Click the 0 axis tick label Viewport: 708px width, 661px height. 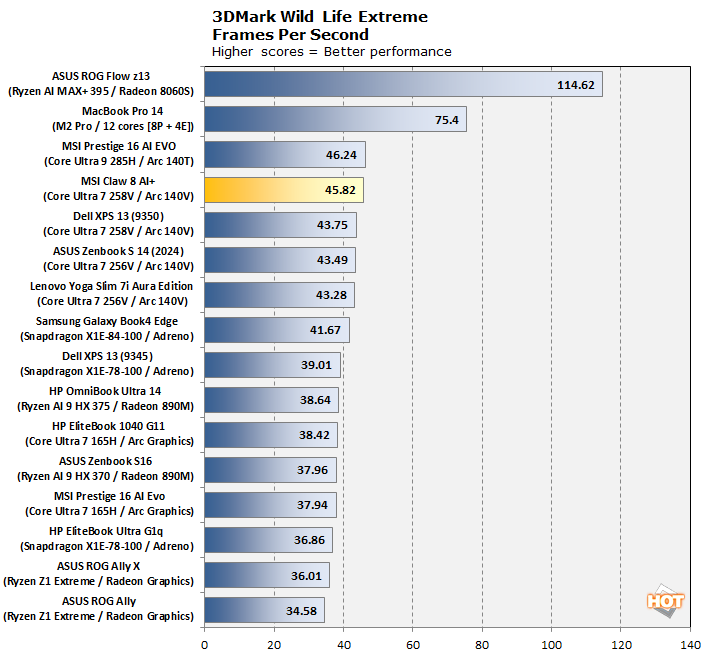tap(205, 645)
